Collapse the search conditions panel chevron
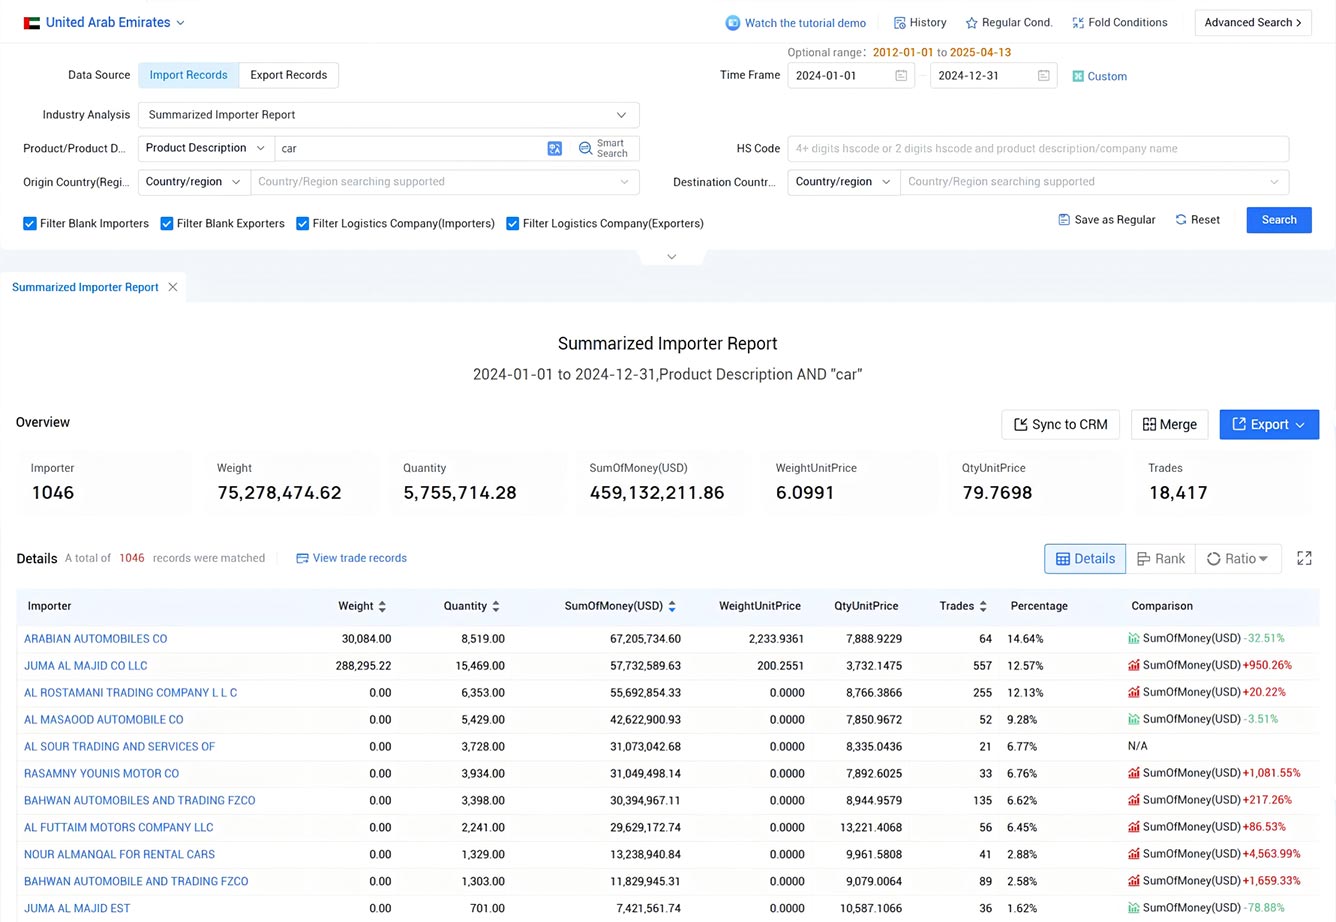 672,257
